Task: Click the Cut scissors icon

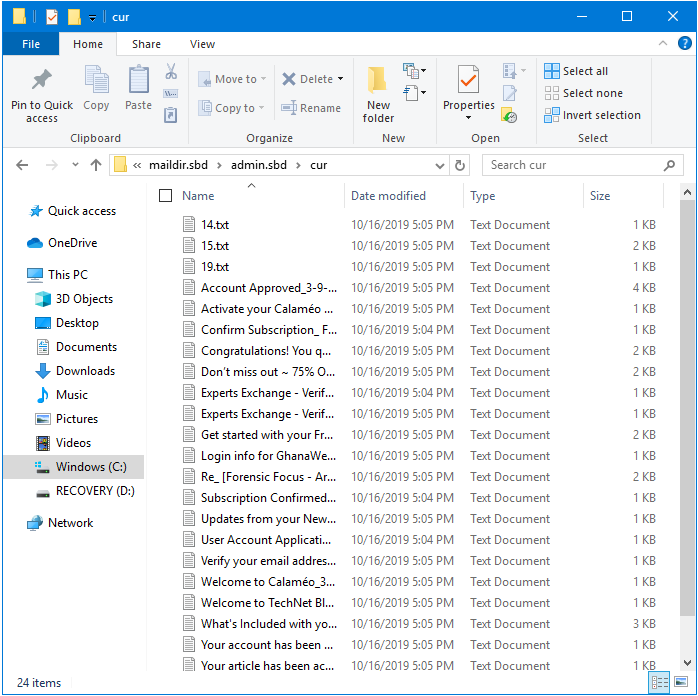Action: click(171, 71)
